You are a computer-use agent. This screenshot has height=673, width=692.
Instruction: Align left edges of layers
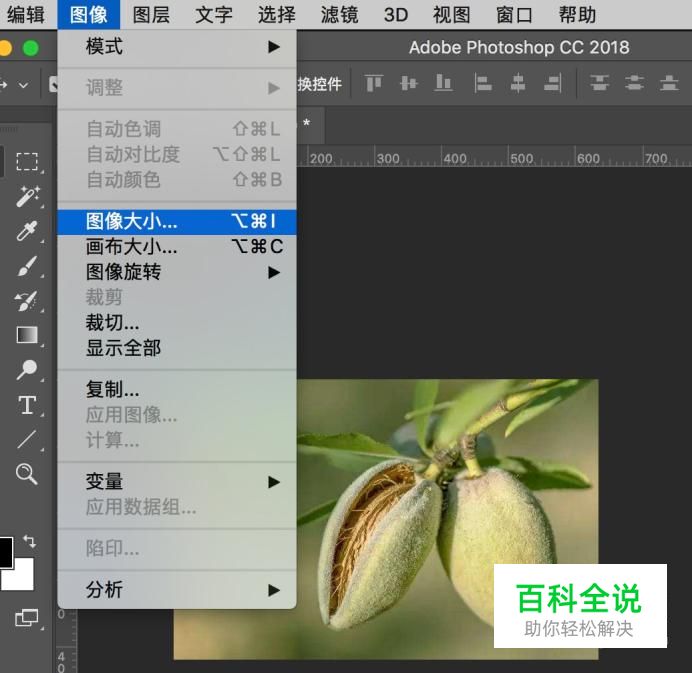483,83
